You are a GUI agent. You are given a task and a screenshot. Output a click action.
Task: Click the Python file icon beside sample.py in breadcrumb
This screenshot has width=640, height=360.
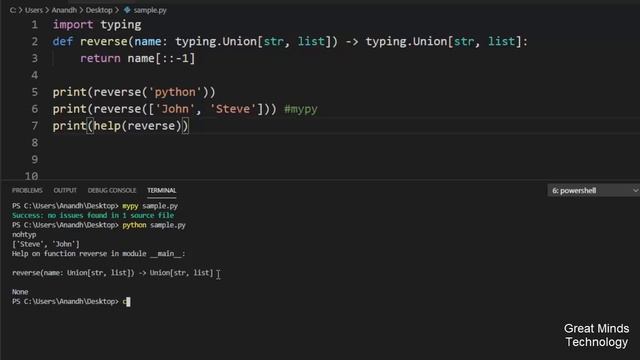(127, 10)
